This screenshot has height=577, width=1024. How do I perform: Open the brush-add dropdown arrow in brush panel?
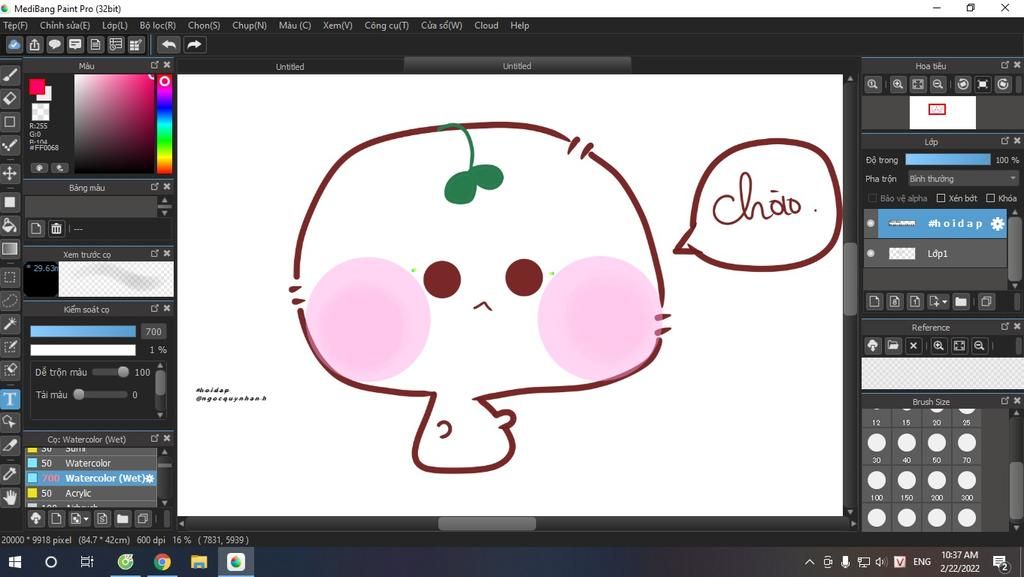click(x=86, y=519)
